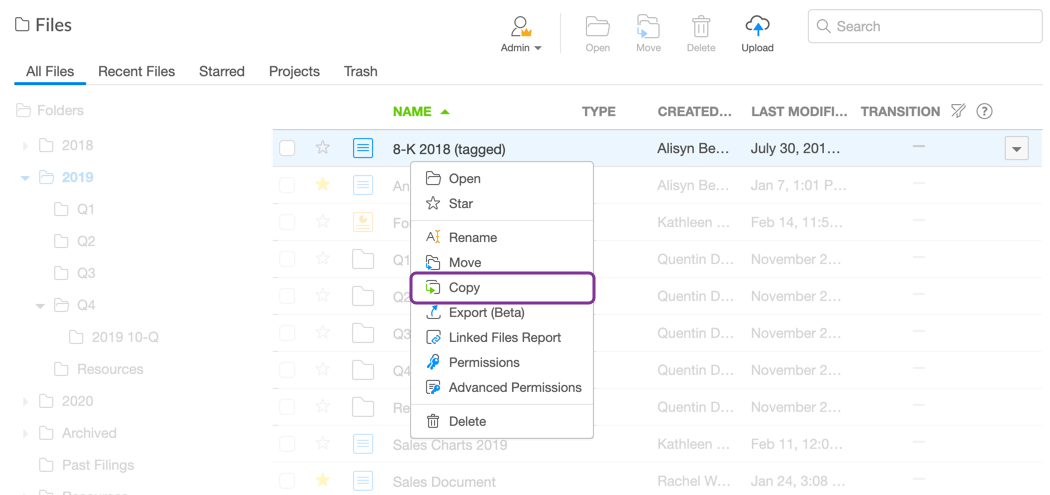This screenshot has width=1050, height=495.
Task: Choose Permissions from the context menu
Action: click(x=502, y=362)
